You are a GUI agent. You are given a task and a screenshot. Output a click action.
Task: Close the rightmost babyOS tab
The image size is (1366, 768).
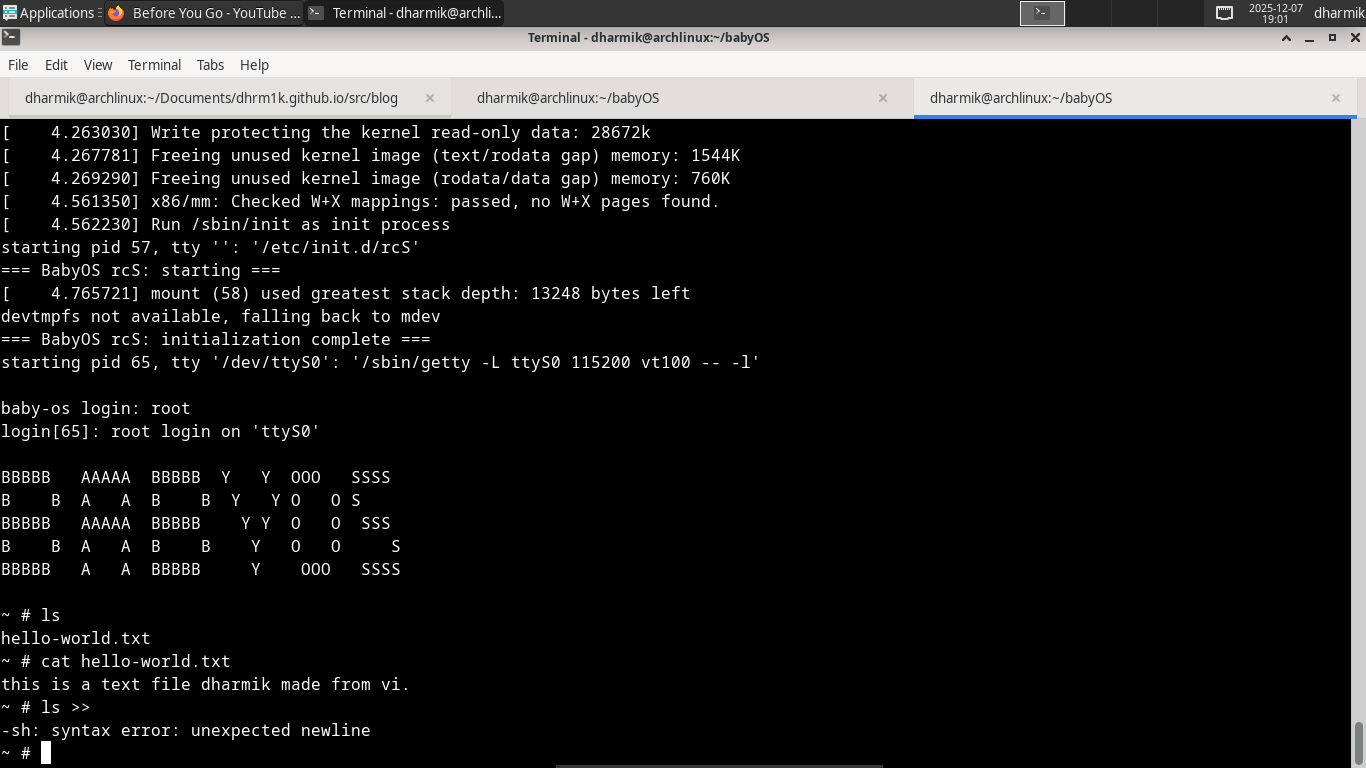pos(1336,97)
